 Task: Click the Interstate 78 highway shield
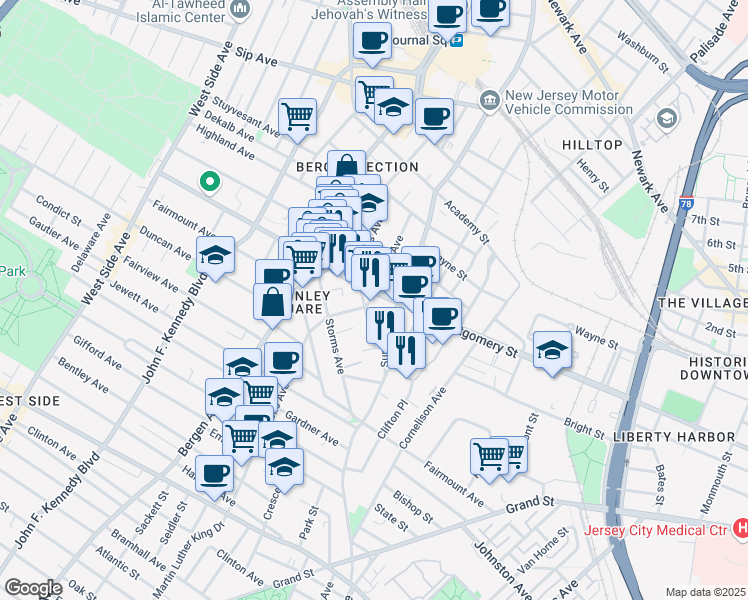pos(686,204)
